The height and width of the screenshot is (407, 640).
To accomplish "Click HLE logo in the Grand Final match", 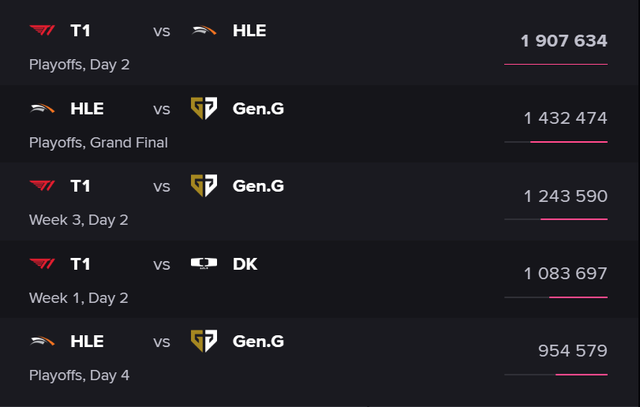I will [43, 108].
